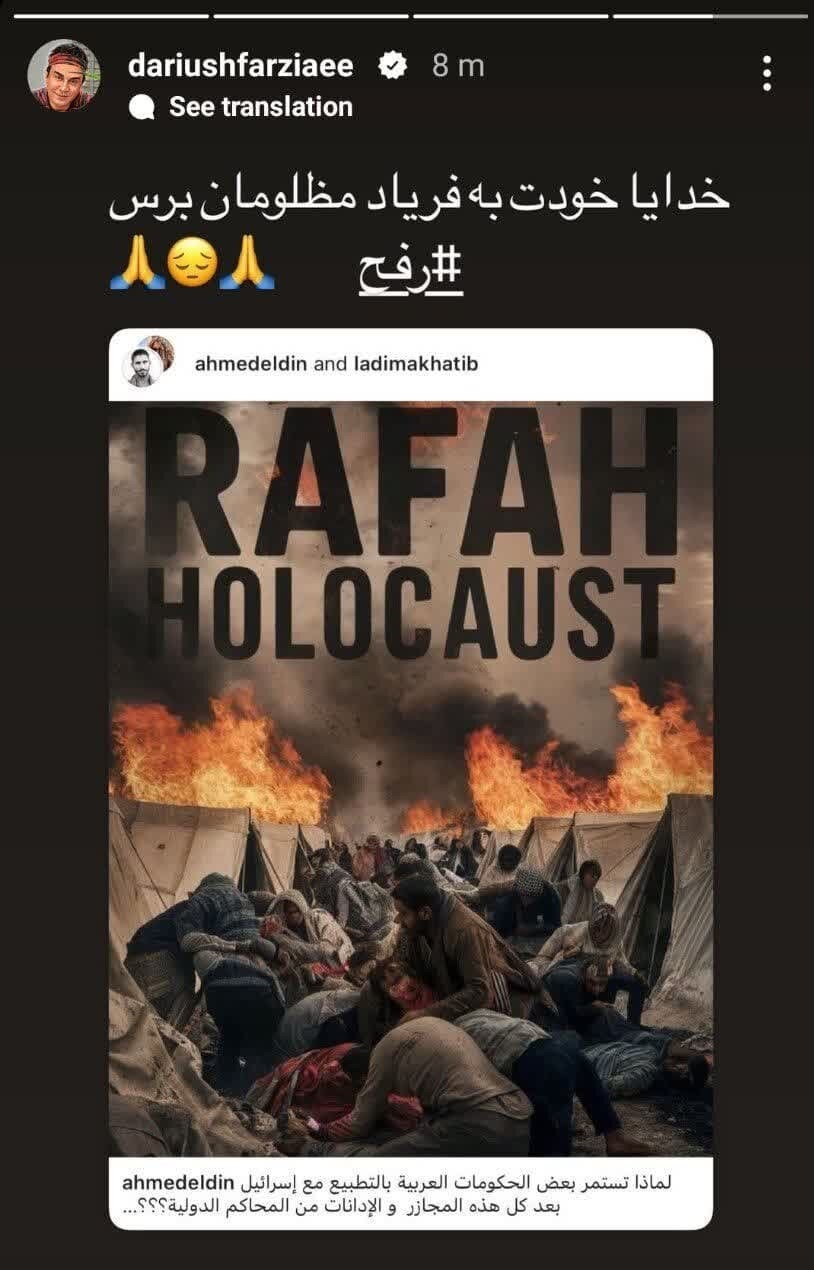Jump to the second story progress segment
Screen dimensions: 814x1270
[311, 16]
